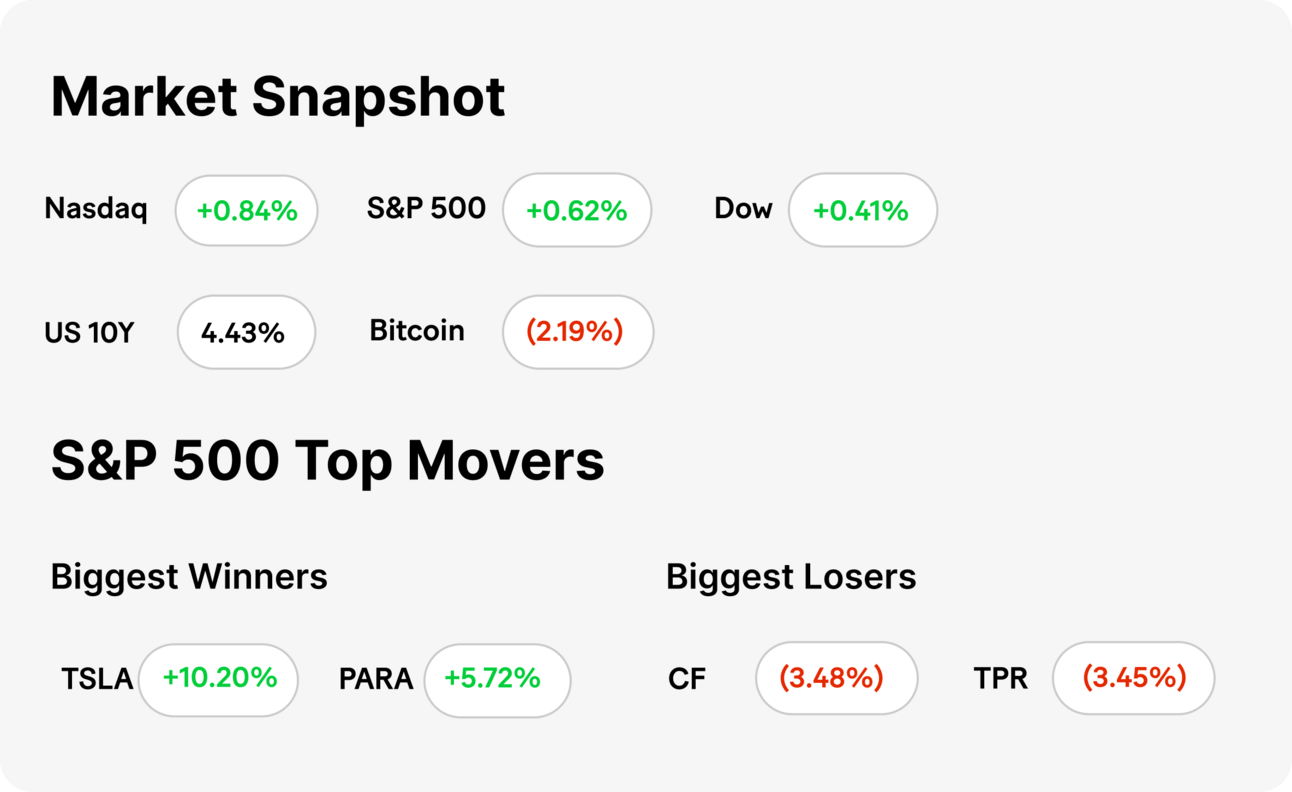
Task: Select the Biggest Losers label
Action: 791,577
